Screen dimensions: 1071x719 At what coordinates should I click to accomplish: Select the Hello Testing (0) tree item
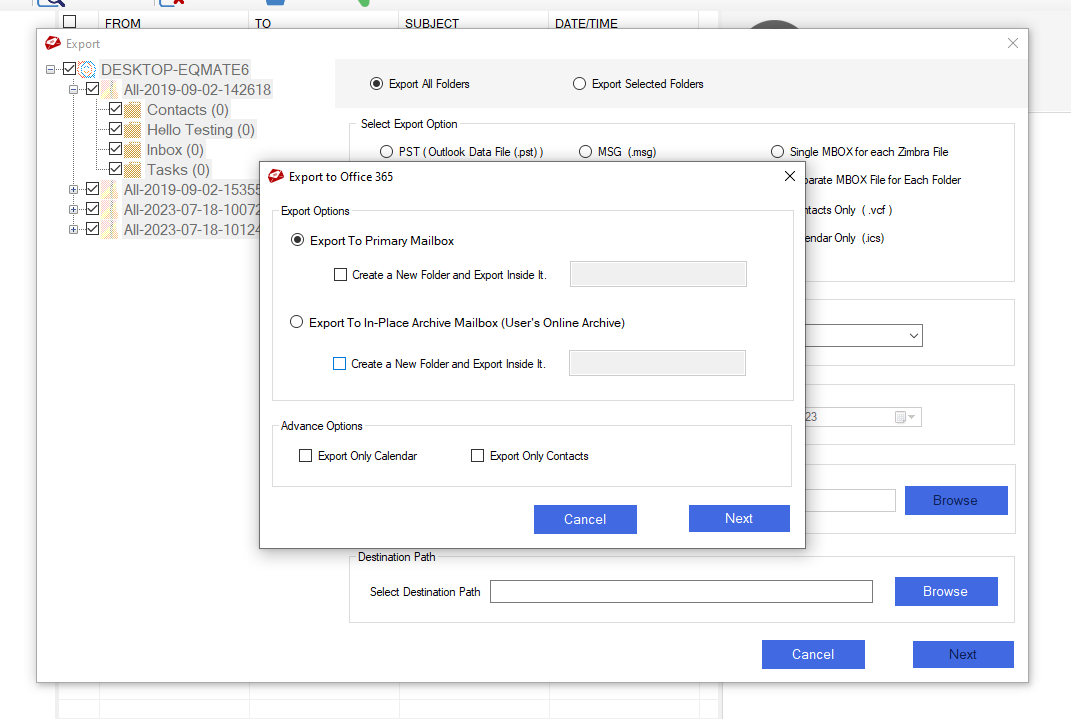[x=201, y=130]
